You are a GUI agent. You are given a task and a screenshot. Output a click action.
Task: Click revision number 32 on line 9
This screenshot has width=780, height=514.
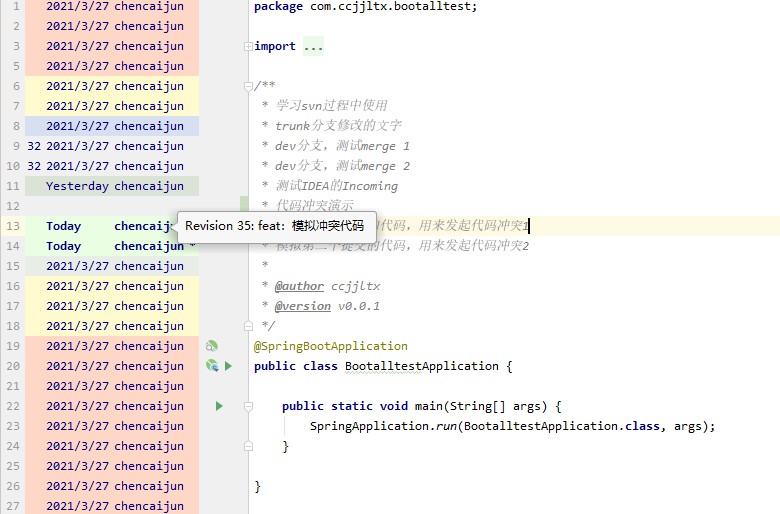click(x=34, y=146)
